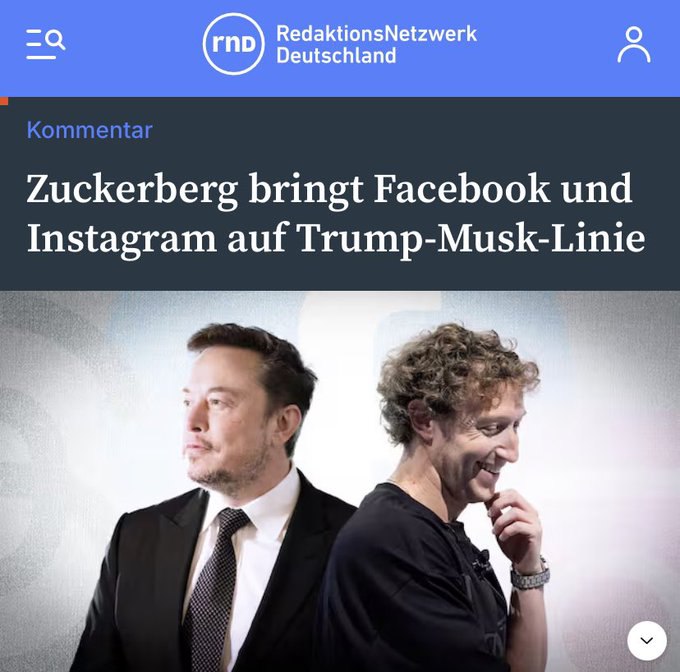Screen dimensions: 680x672
Task: Click the word 'Deutschland' in the header
Action: pyautogui.click(x=336, y=55)
